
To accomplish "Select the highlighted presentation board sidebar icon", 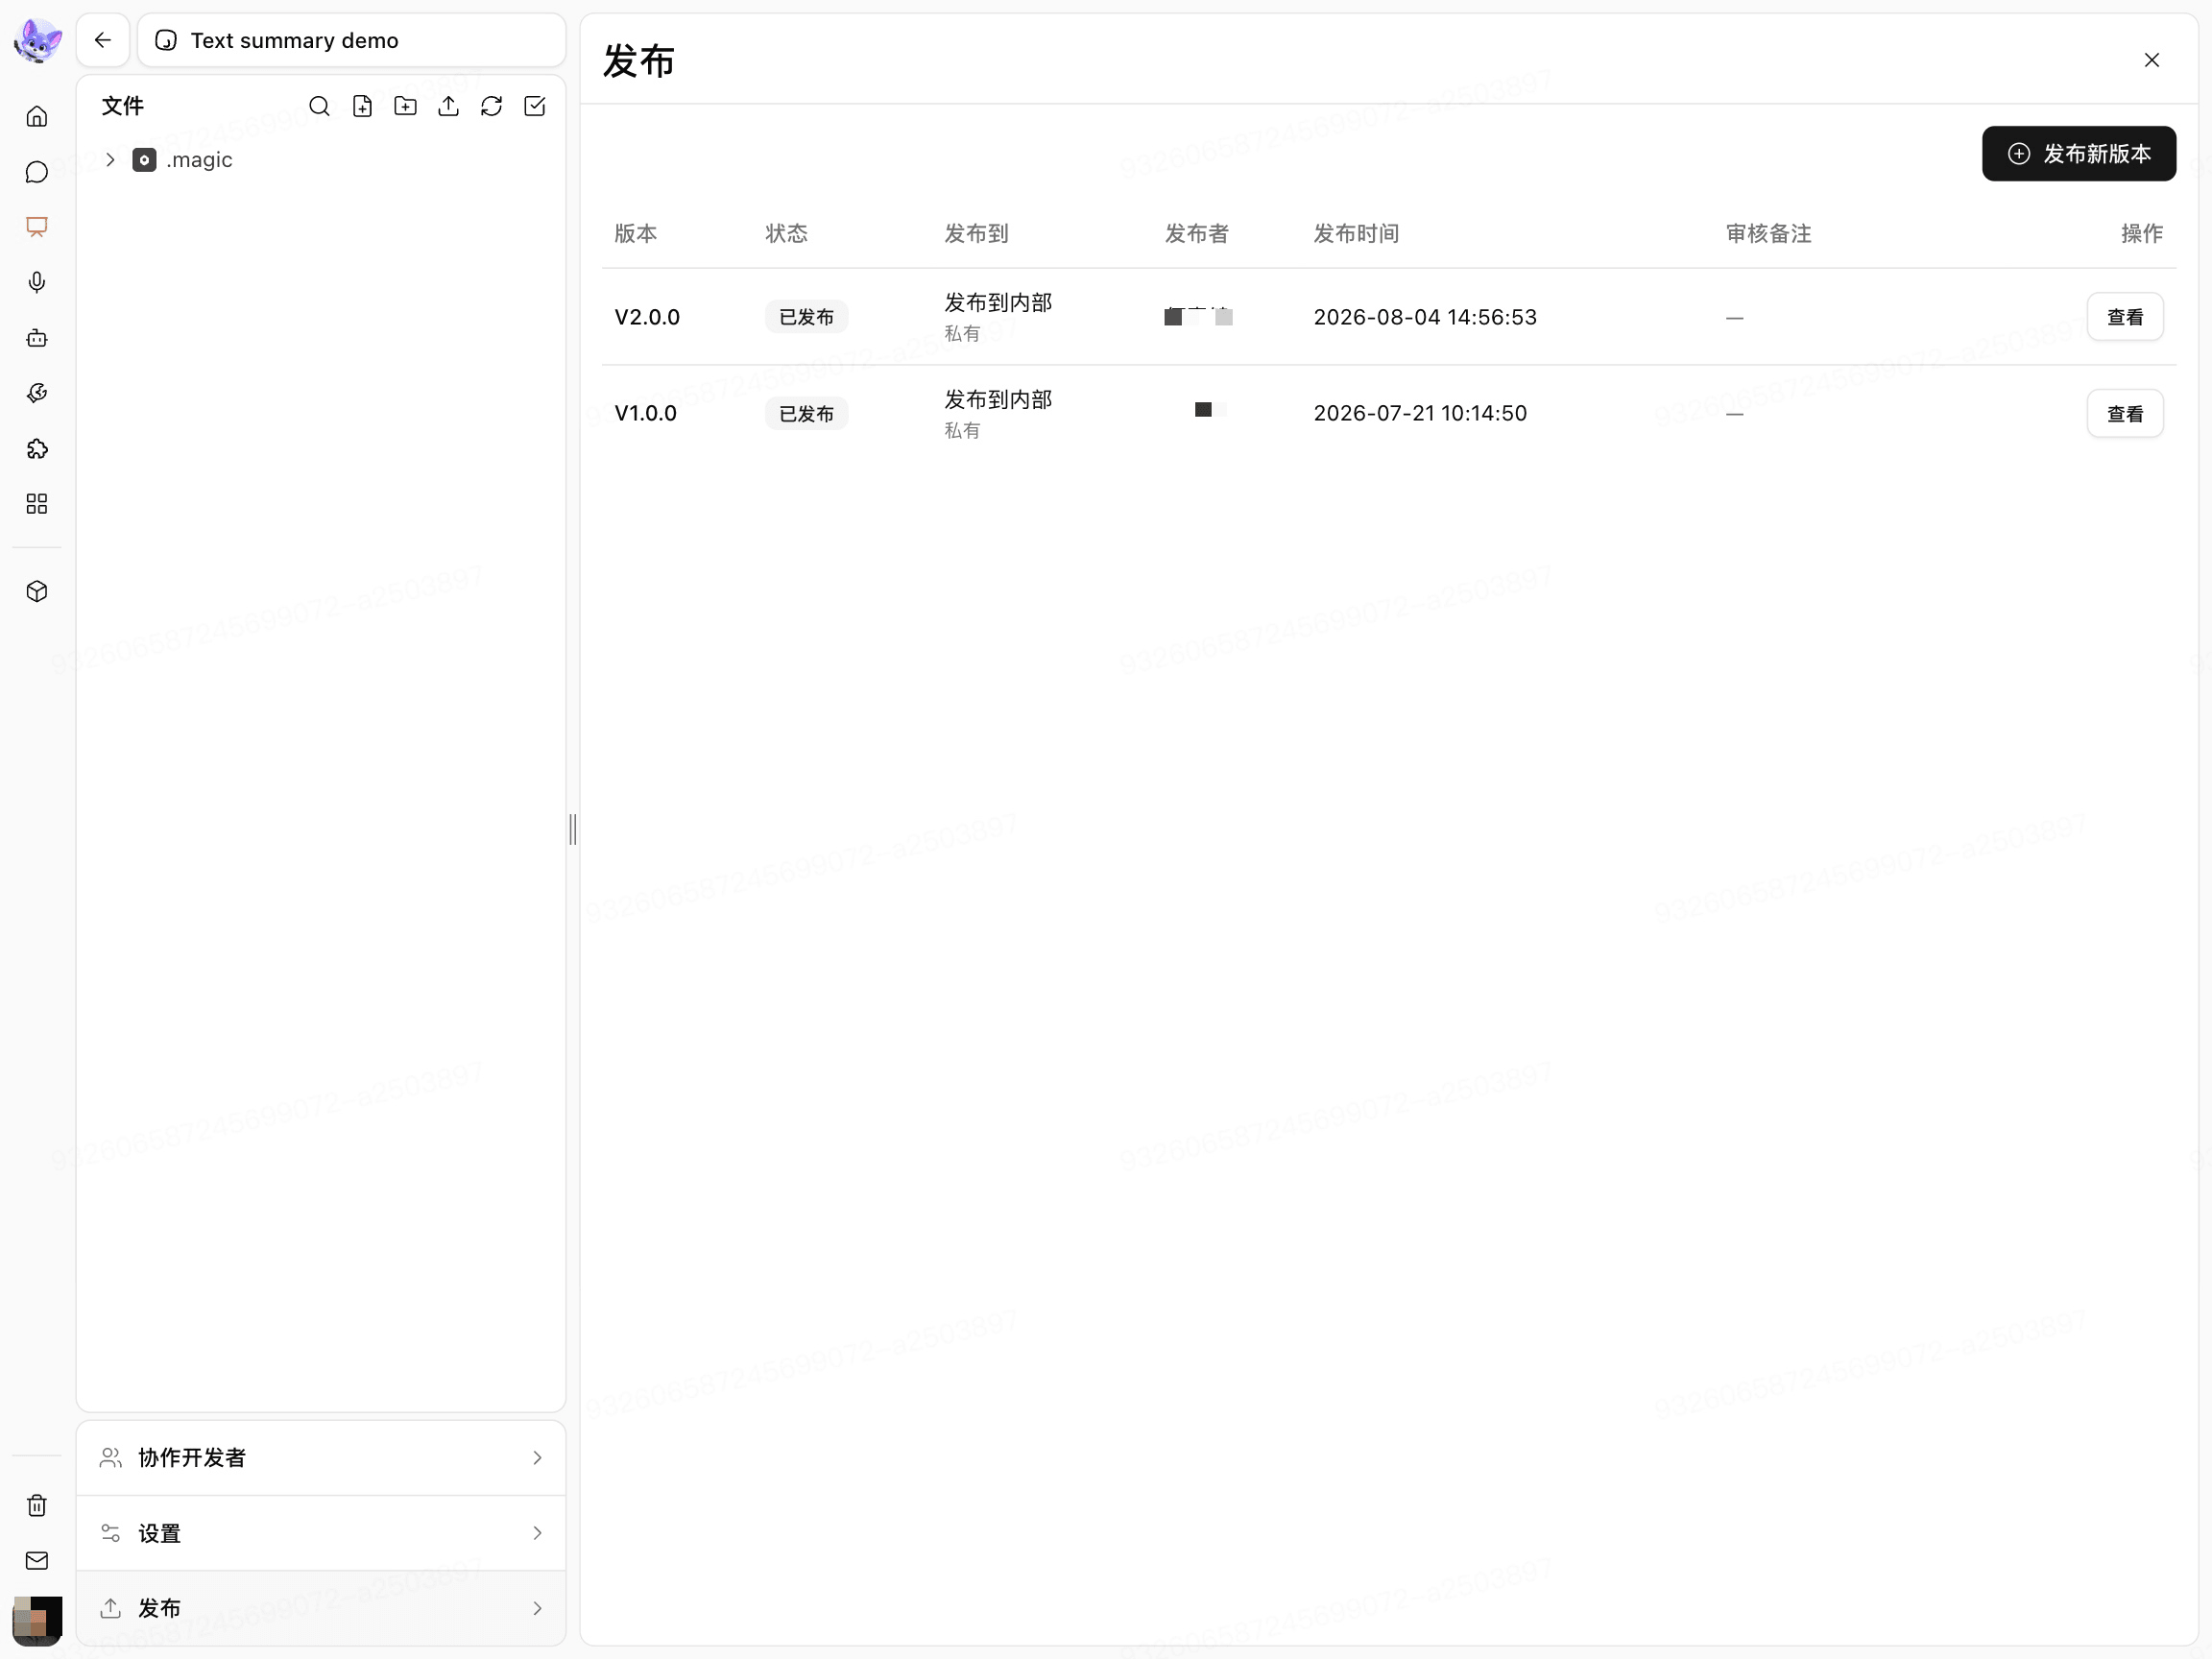I will tap(37, 227).
